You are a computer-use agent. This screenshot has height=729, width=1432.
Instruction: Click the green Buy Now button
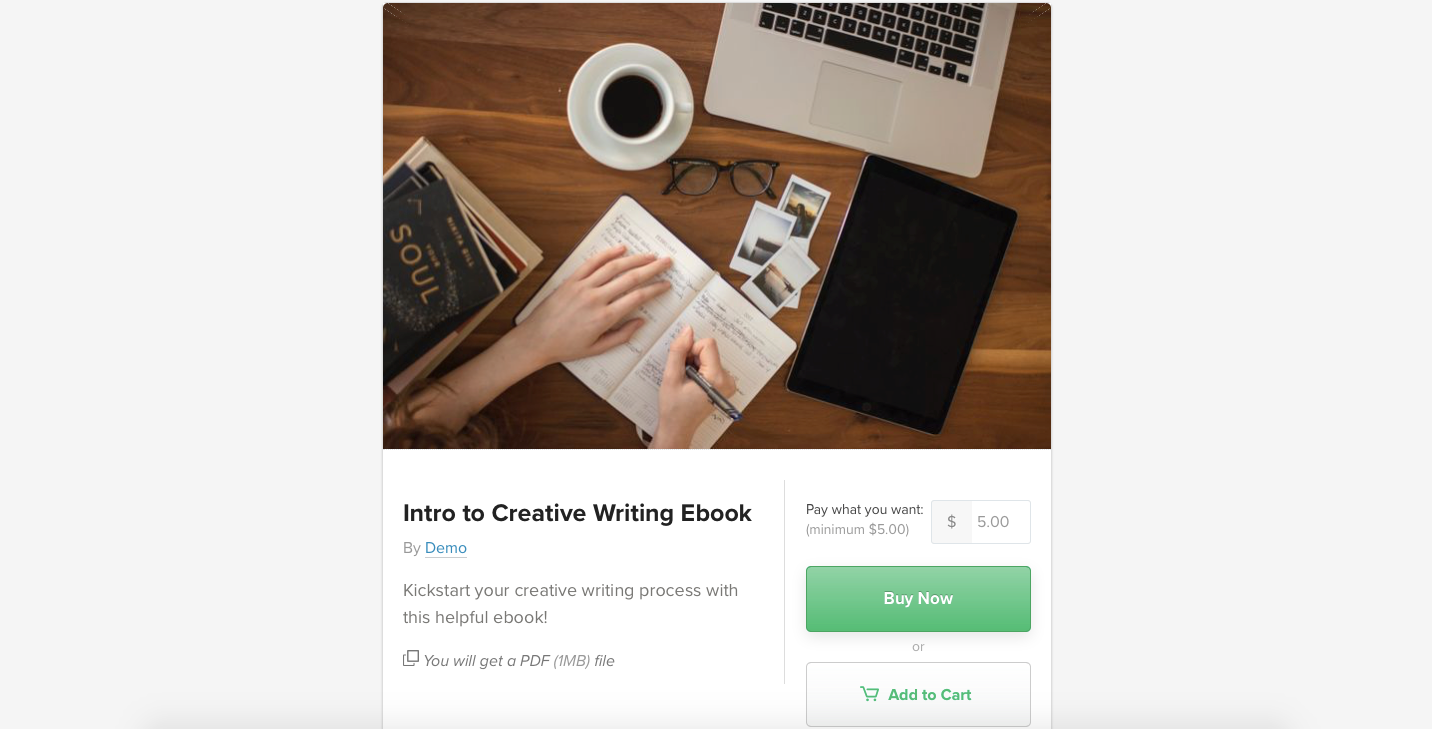(x=918, y=598)
